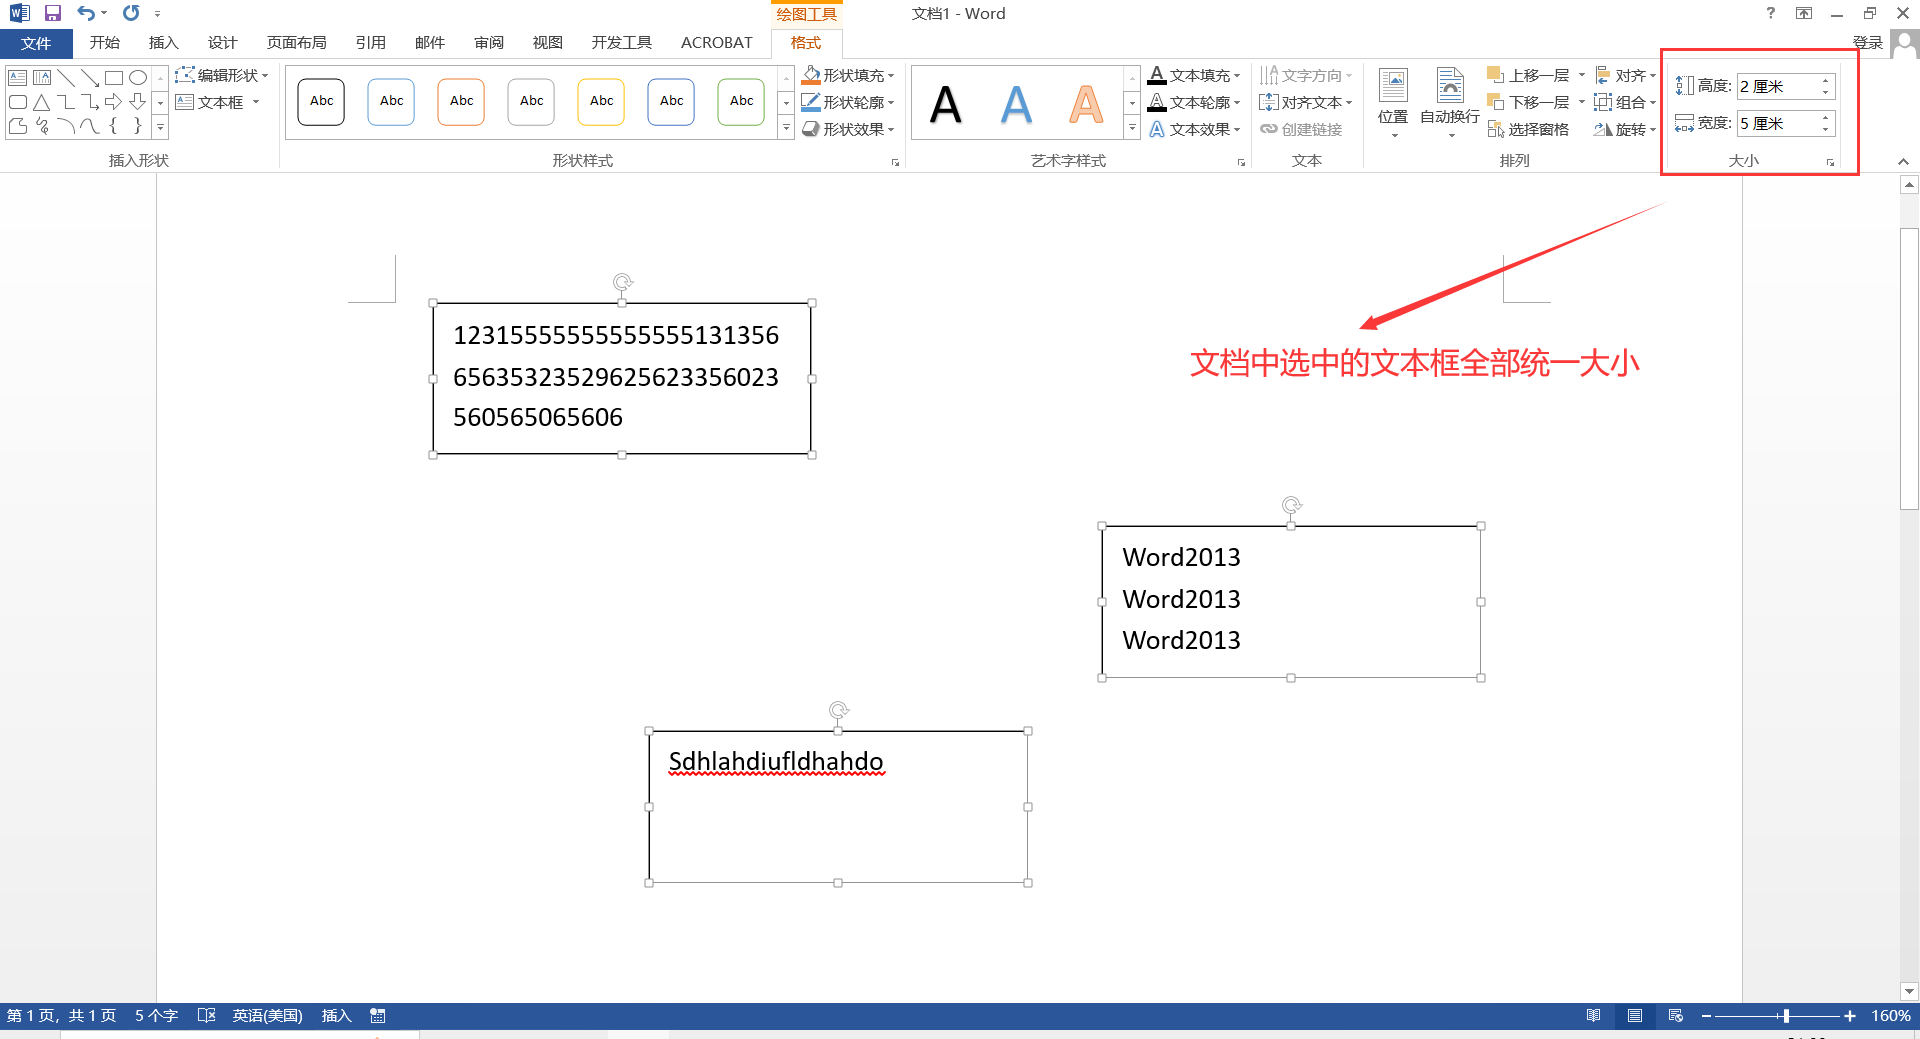This screenshot has width=1920, height=1039.
Task: Choose the right arrow block shape
Action: tap(113, 101)
